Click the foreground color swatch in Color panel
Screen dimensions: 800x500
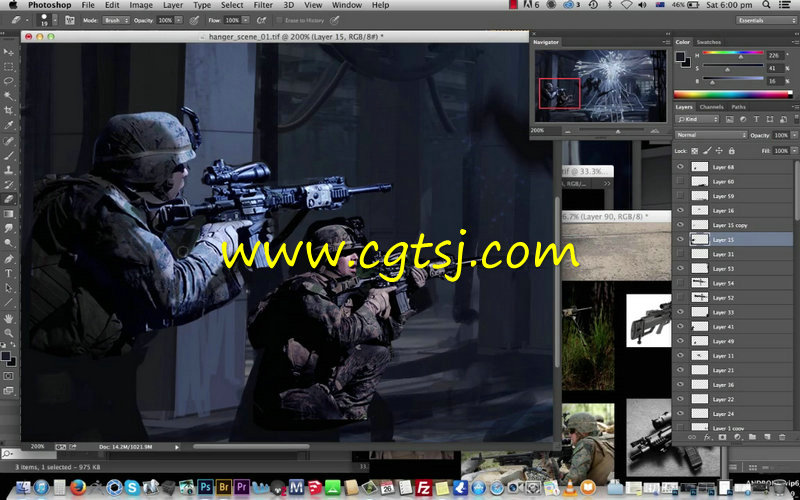click(680, 56)
